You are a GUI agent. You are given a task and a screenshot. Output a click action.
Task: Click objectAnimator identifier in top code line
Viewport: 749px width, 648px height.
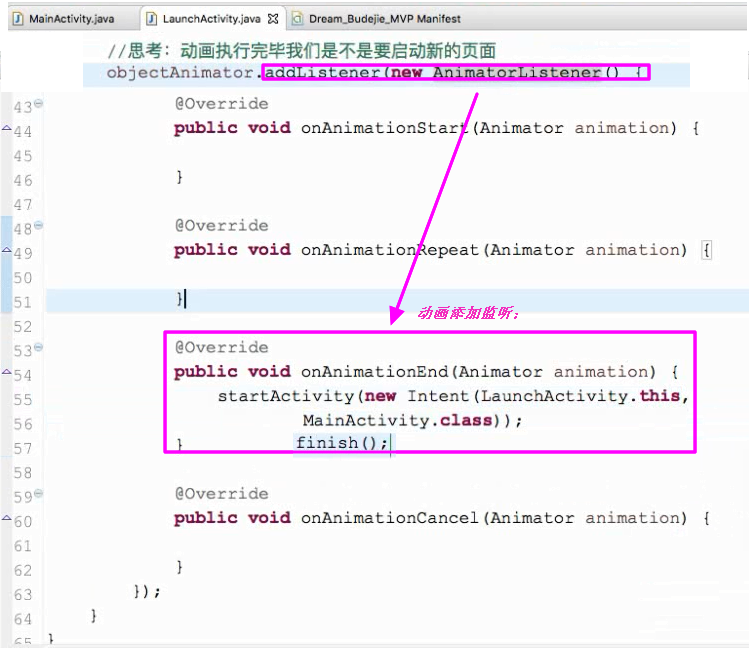[x=180, y=73]
